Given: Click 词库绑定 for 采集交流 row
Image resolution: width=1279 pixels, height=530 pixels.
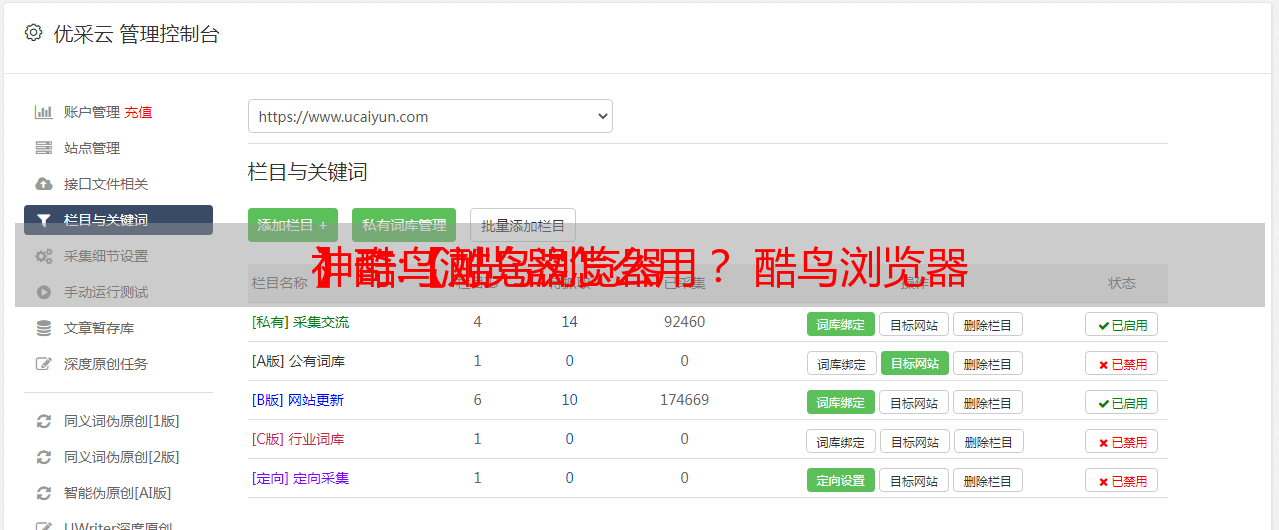Looking at the screenshot, I should click(x=840, y=324).
